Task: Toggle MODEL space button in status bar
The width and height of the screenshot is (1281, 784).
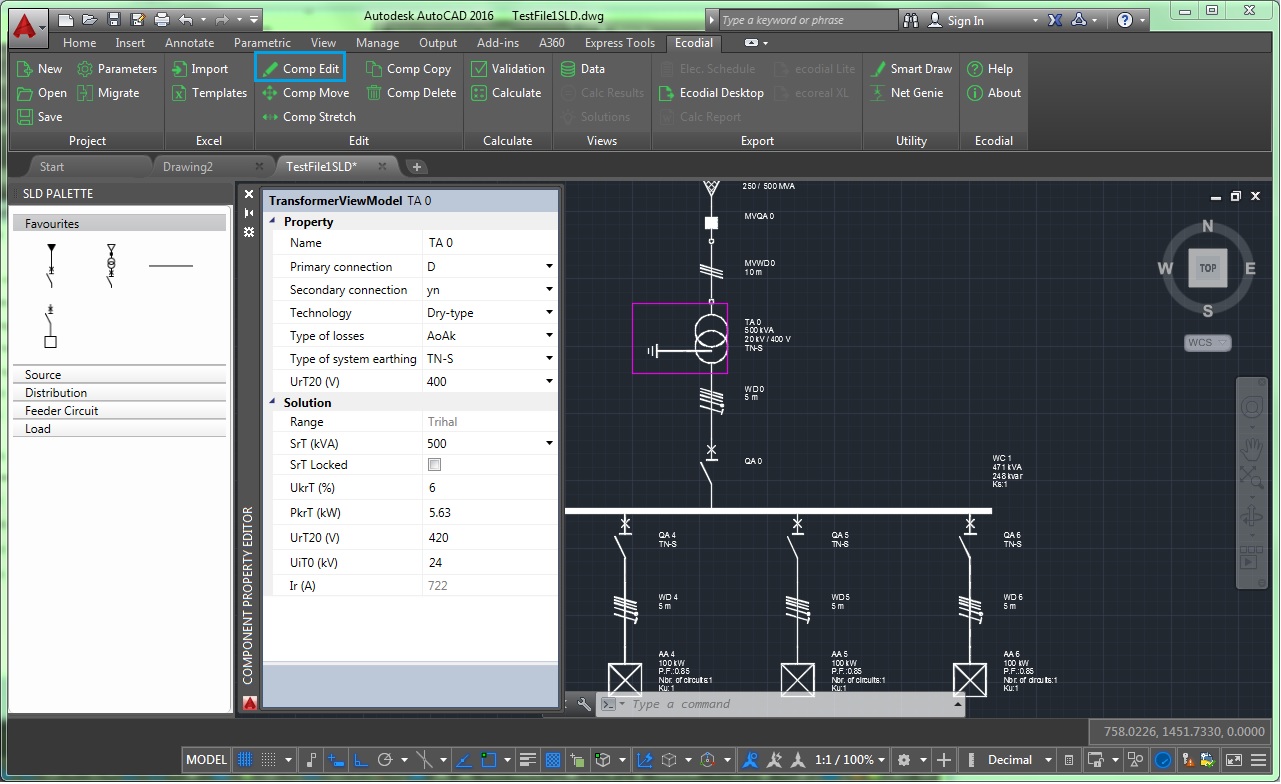Action: [x=207, y=760]
